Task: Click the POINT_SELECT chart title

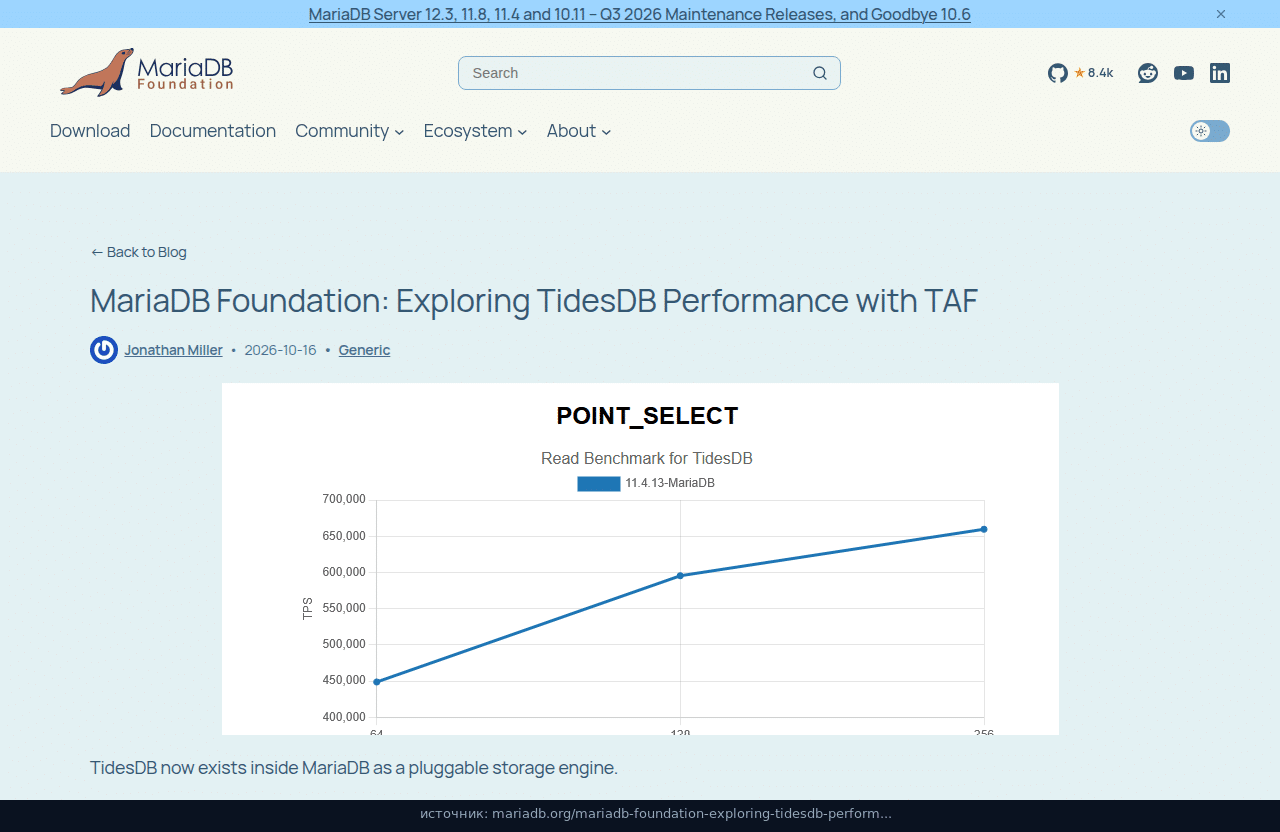Action: (647, 416)
